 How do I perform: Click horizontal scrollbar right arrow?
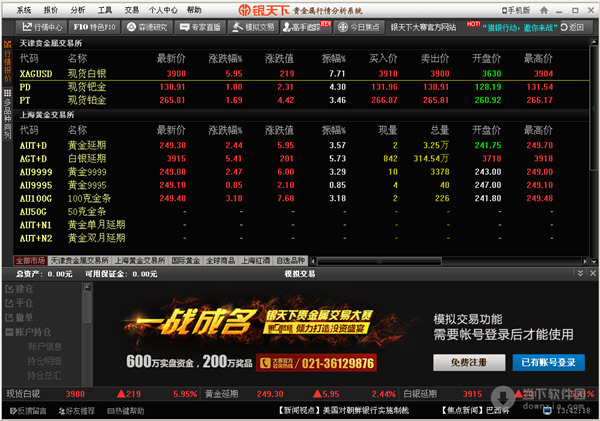point(585,261)
